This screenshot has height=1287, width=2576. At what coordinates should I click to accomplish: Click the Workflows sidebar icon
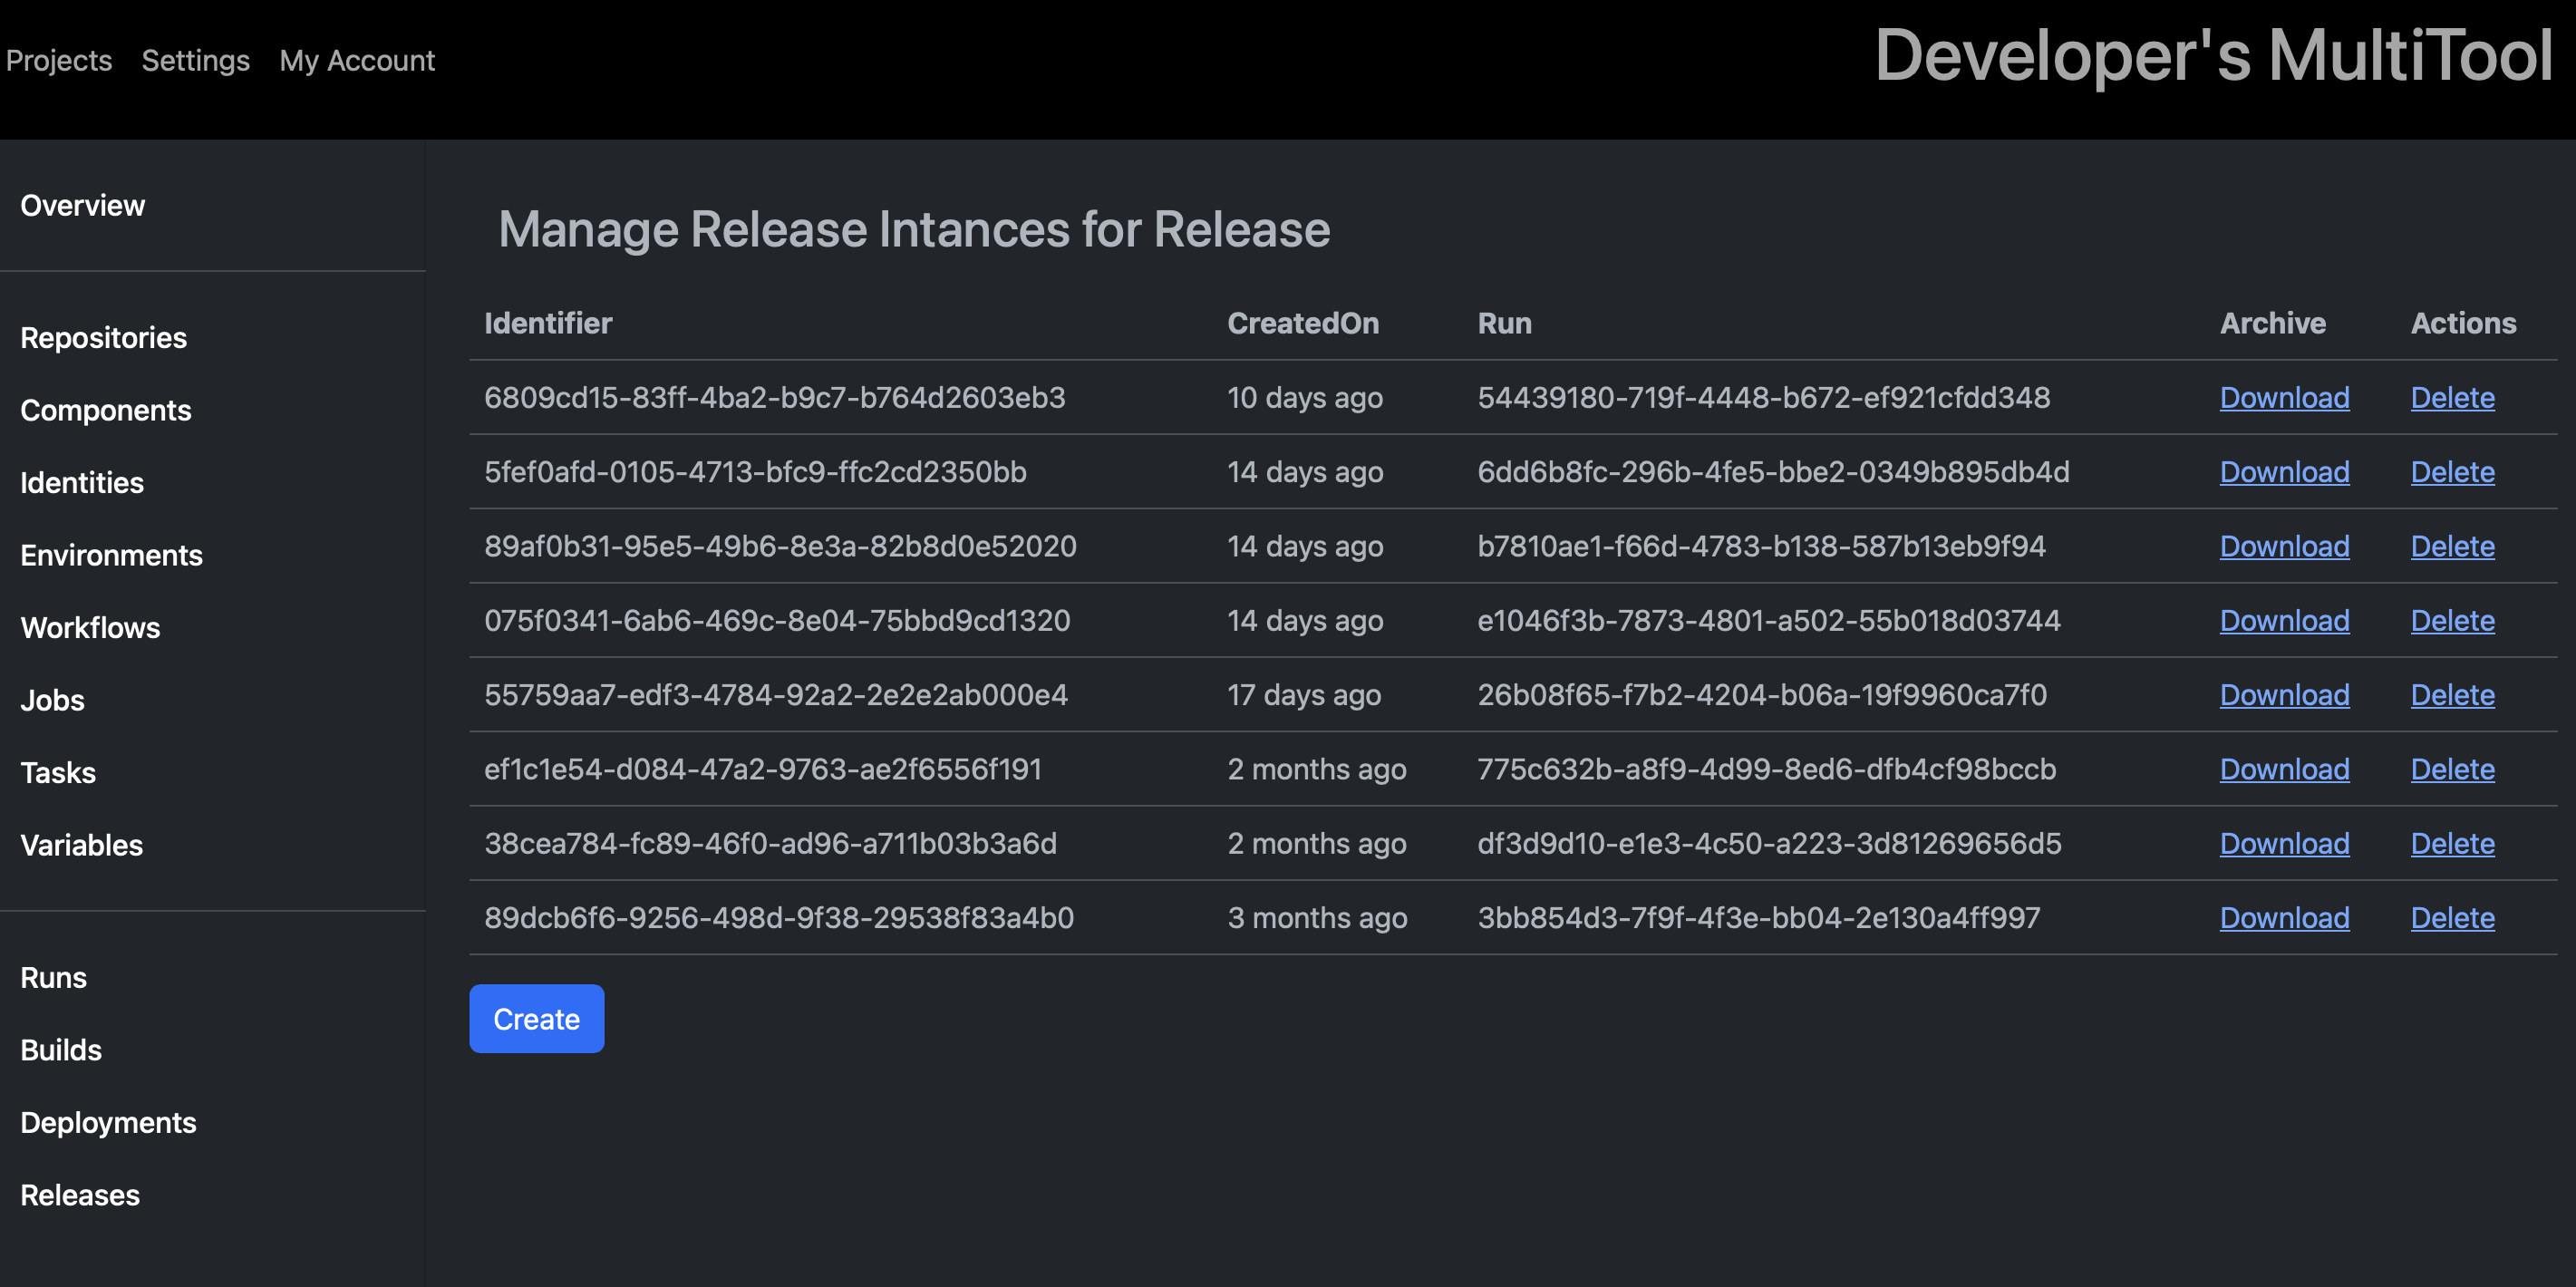(x=91, y=626)
